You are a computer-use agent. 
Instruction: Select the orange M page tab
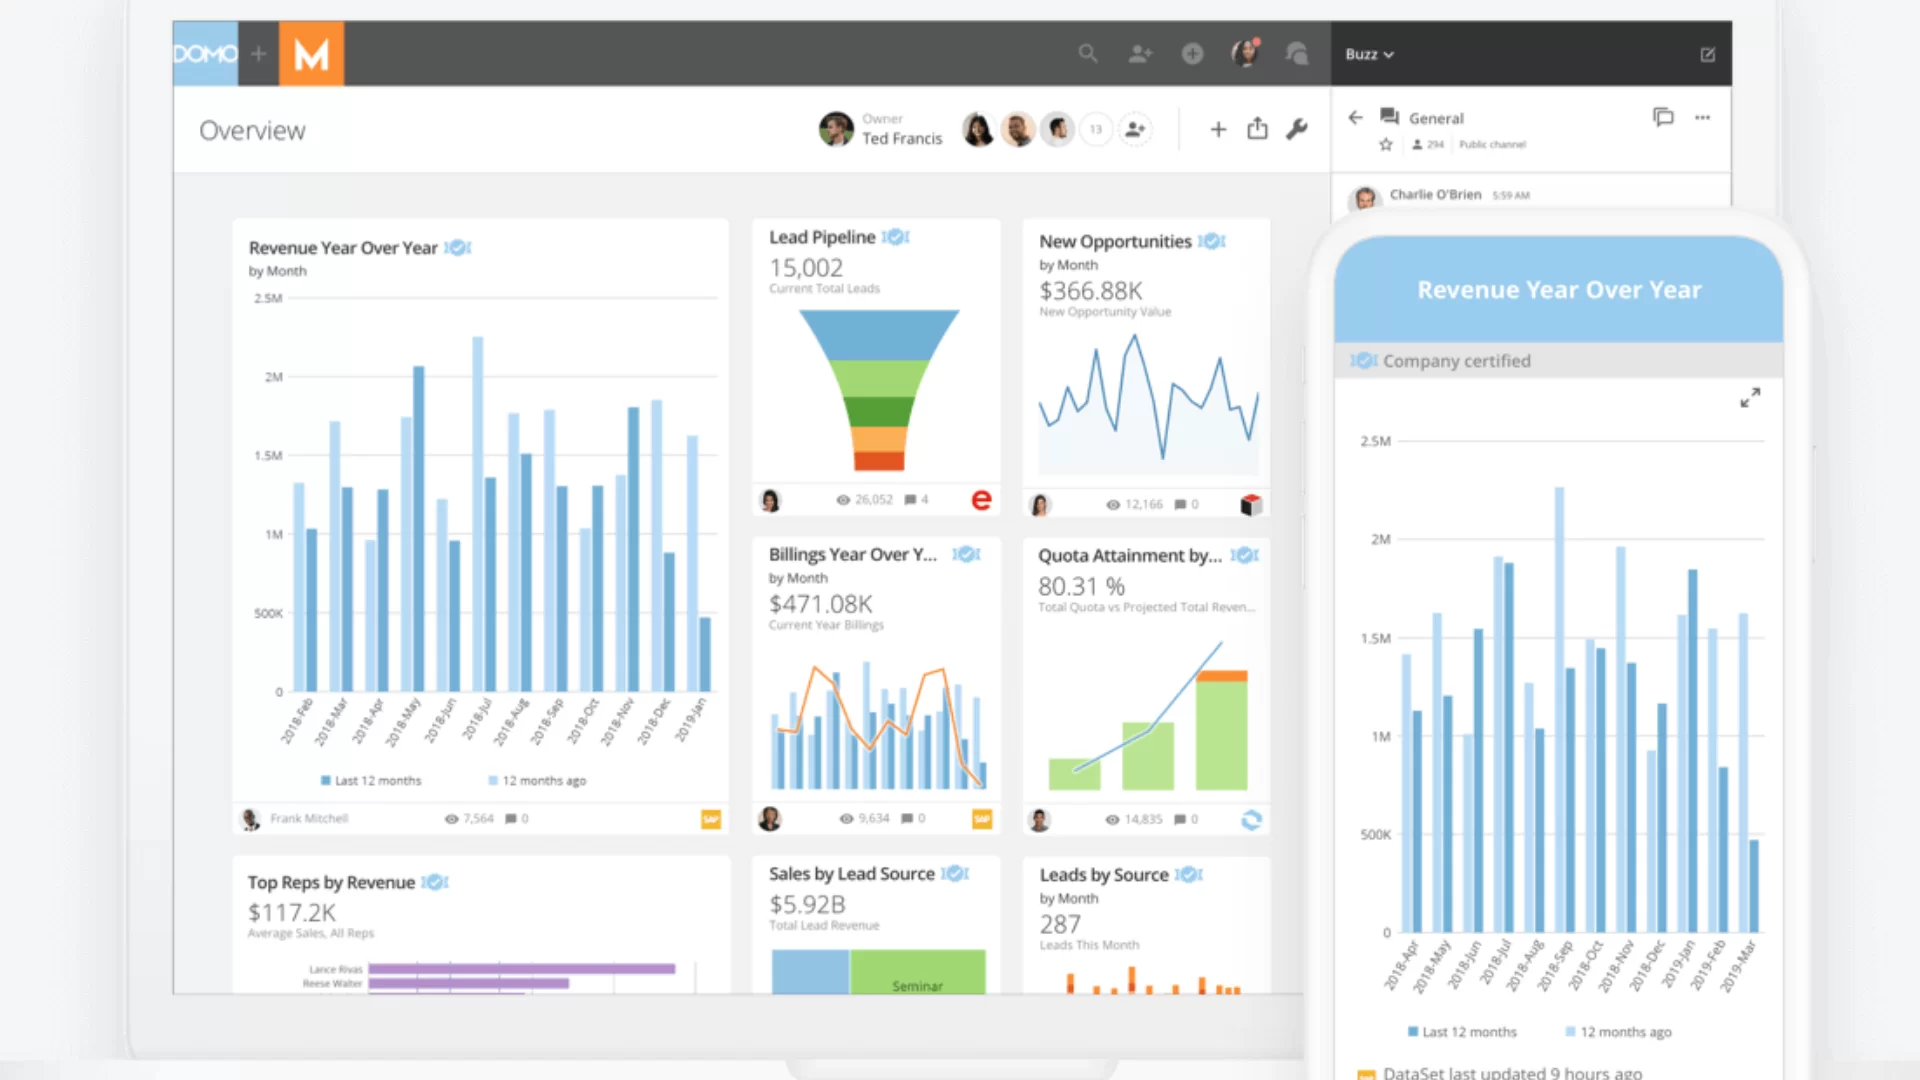[x=311, y=54]
